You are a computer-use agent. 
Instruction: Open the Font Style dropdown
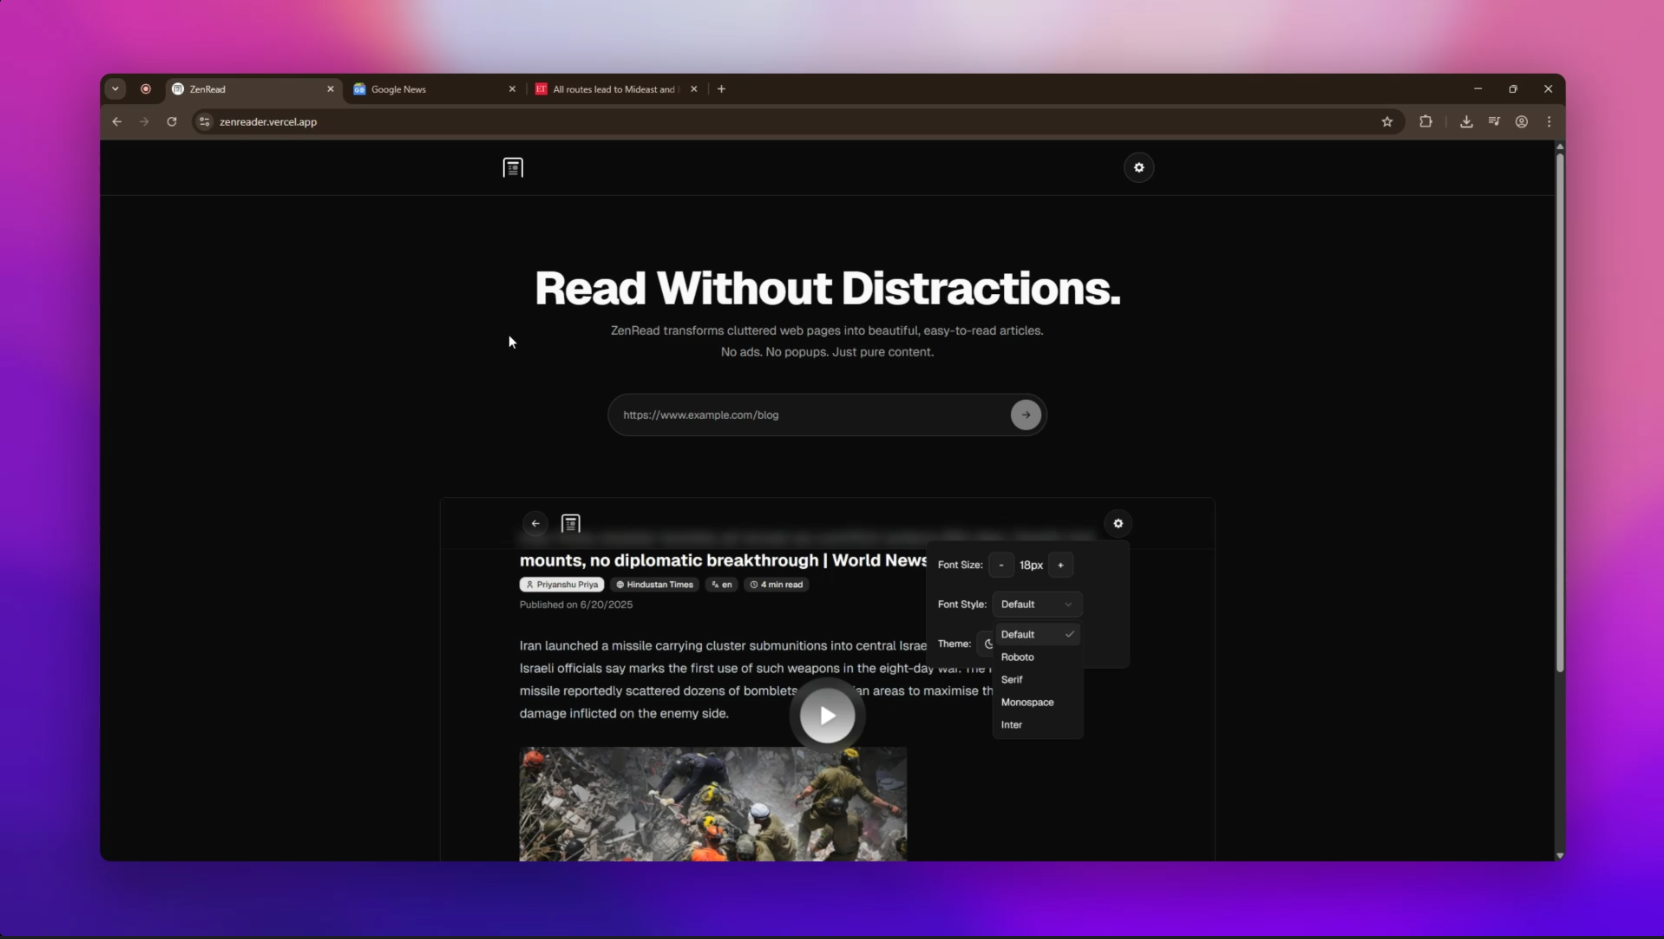(1037, 604)
